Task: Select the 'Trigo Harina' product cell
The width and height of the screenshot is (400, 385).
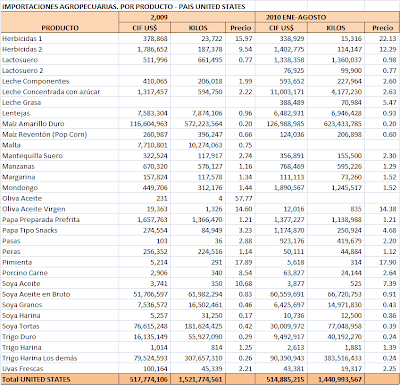Action: click(x=60, y=347)
